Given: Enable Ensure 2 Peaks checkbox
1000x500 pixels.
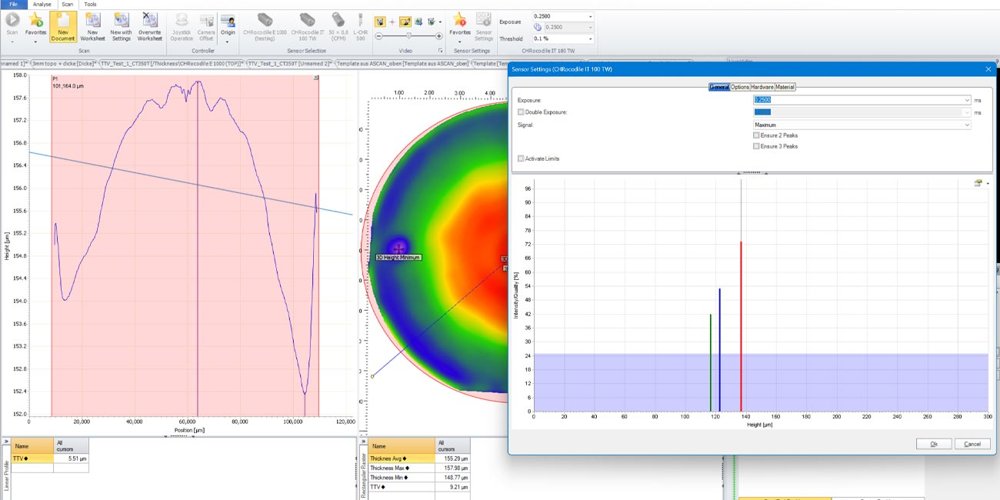Looking at the screenshot, I should click(756, 135).
